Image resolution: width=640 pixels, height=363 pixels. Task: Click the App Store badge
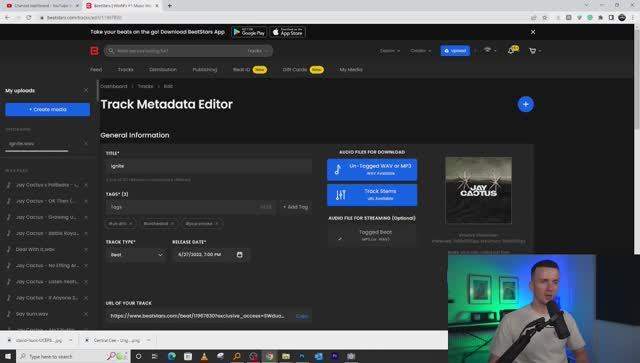pyautogui.click(x=287, y=32)
